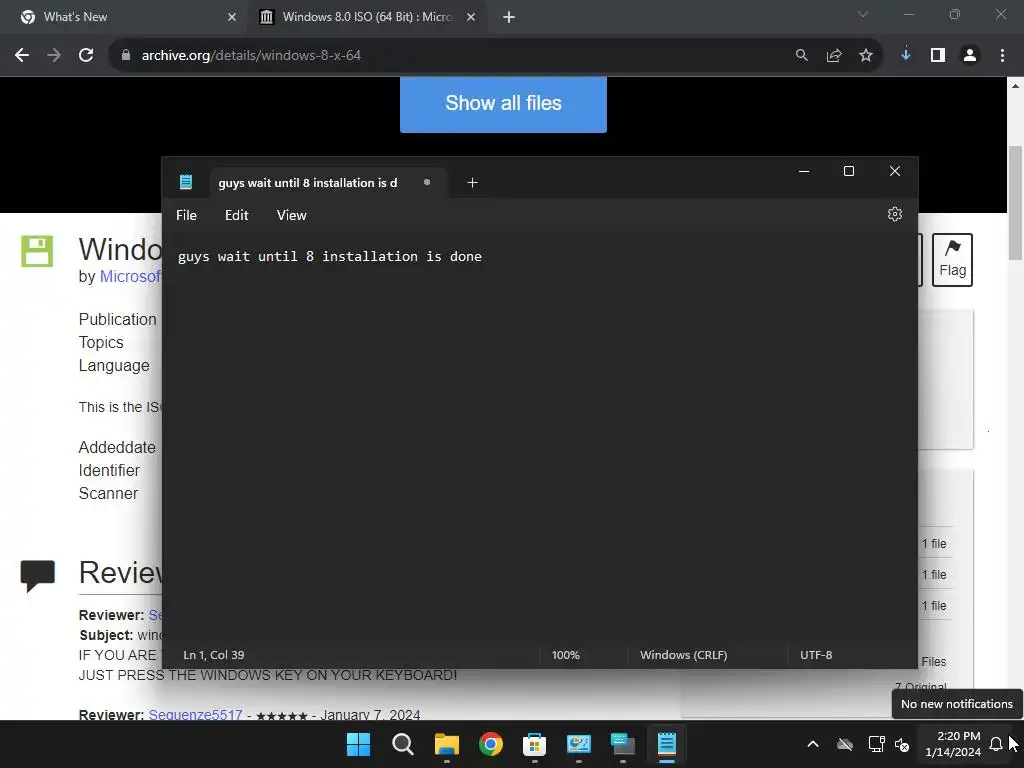Click the site lock icon in the address bar
The image size is (1024, 768).
(x=126, y=56)
